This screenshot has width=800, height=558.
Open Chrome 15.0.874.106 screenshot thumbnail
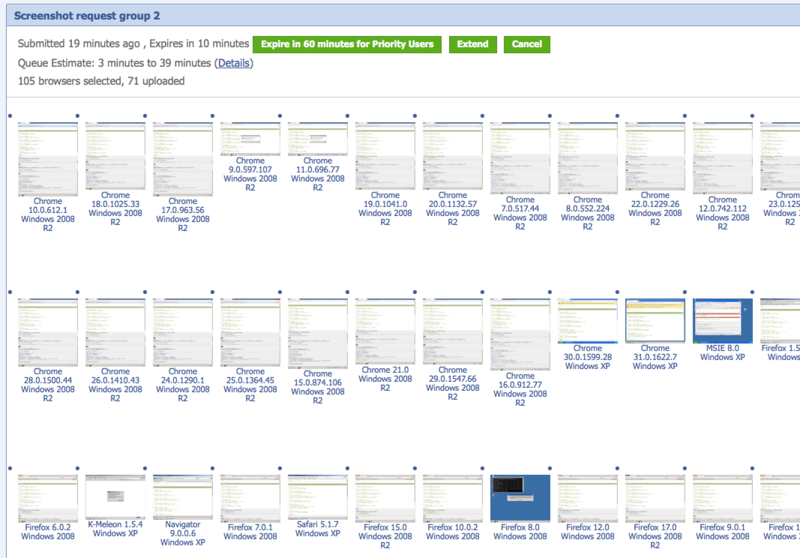[317, 334]
